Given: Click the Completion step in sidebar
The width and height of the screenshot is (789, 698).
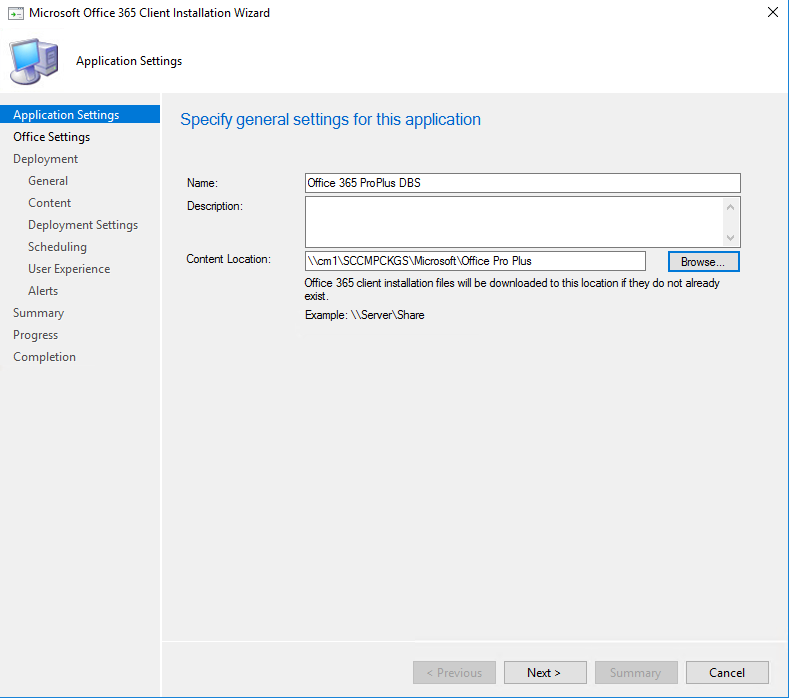Looking at the screenshot, I should 44,357.
